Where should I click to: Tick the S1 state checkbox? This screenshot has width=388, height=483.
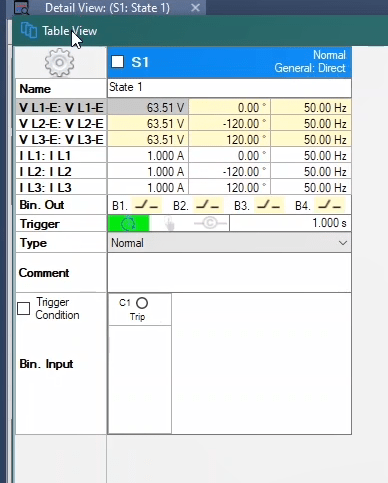pos(118,62)
